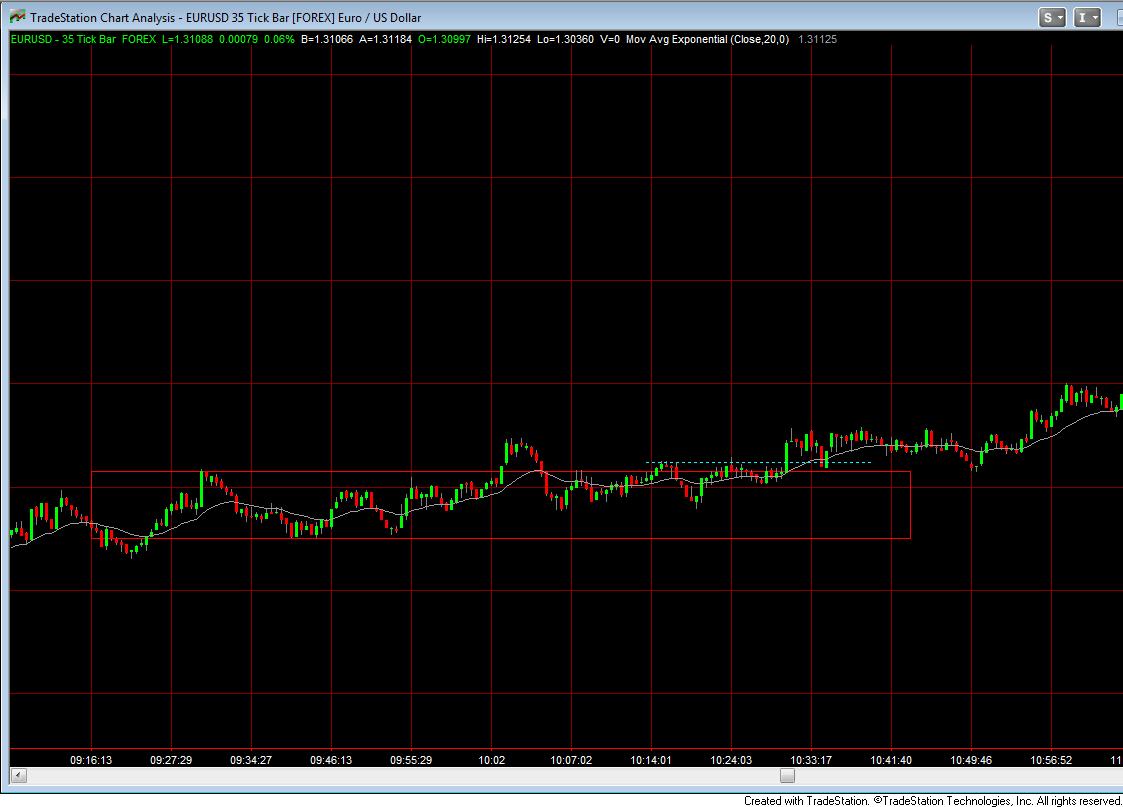The width and height of the screenshot is (1123, 807).
Task: Click the 09:55:29 time axis label
Action: pos(411,760)
